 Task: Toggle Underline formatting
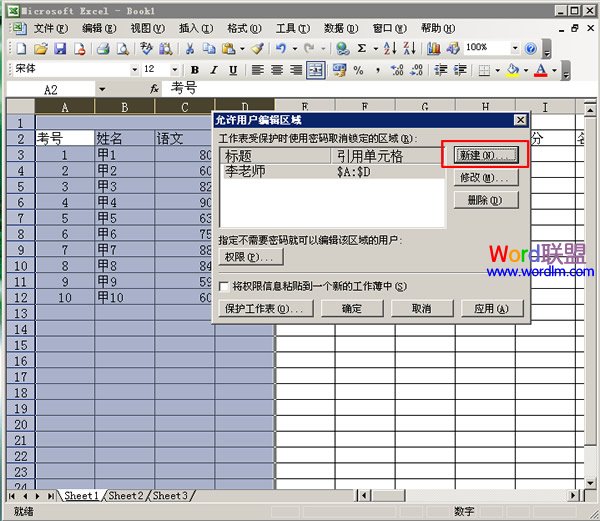click(x=233, y=70)
